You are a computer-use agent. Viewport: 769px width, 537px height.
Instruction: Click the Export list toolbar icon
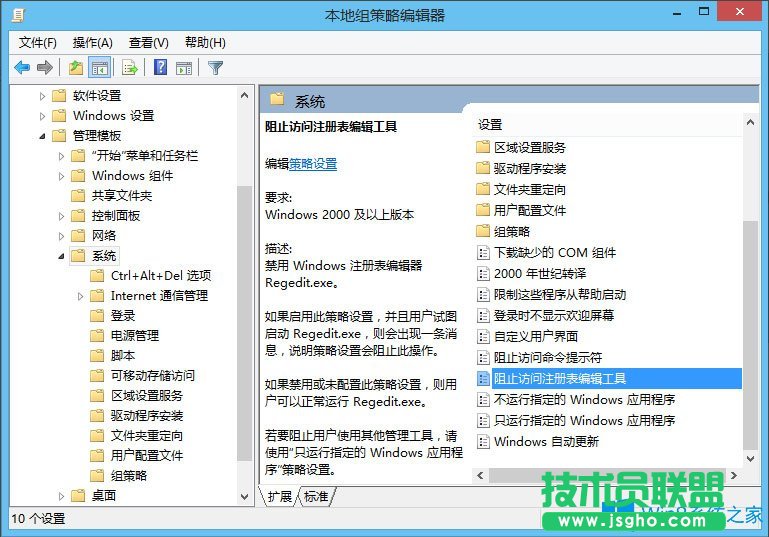point(130,67)
